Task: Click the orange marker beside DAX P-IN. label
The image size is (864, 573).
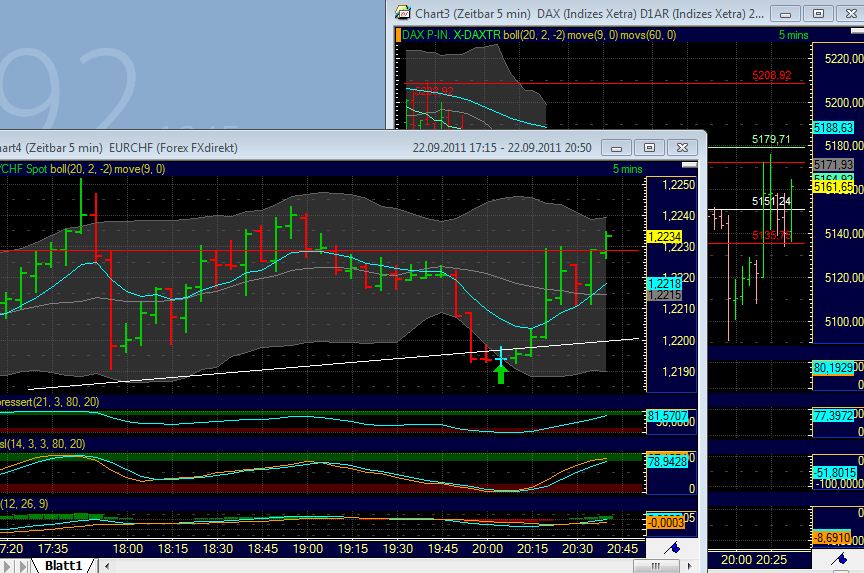Action: [398, 34]
